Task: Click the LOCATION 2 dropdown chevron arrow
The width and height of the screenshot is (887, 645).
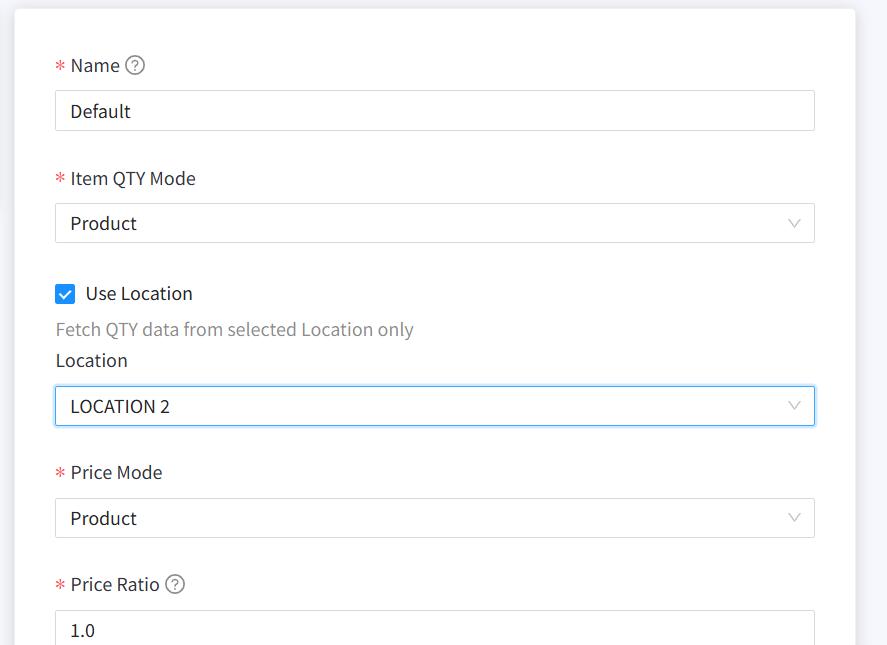Action: click(794, 406)
